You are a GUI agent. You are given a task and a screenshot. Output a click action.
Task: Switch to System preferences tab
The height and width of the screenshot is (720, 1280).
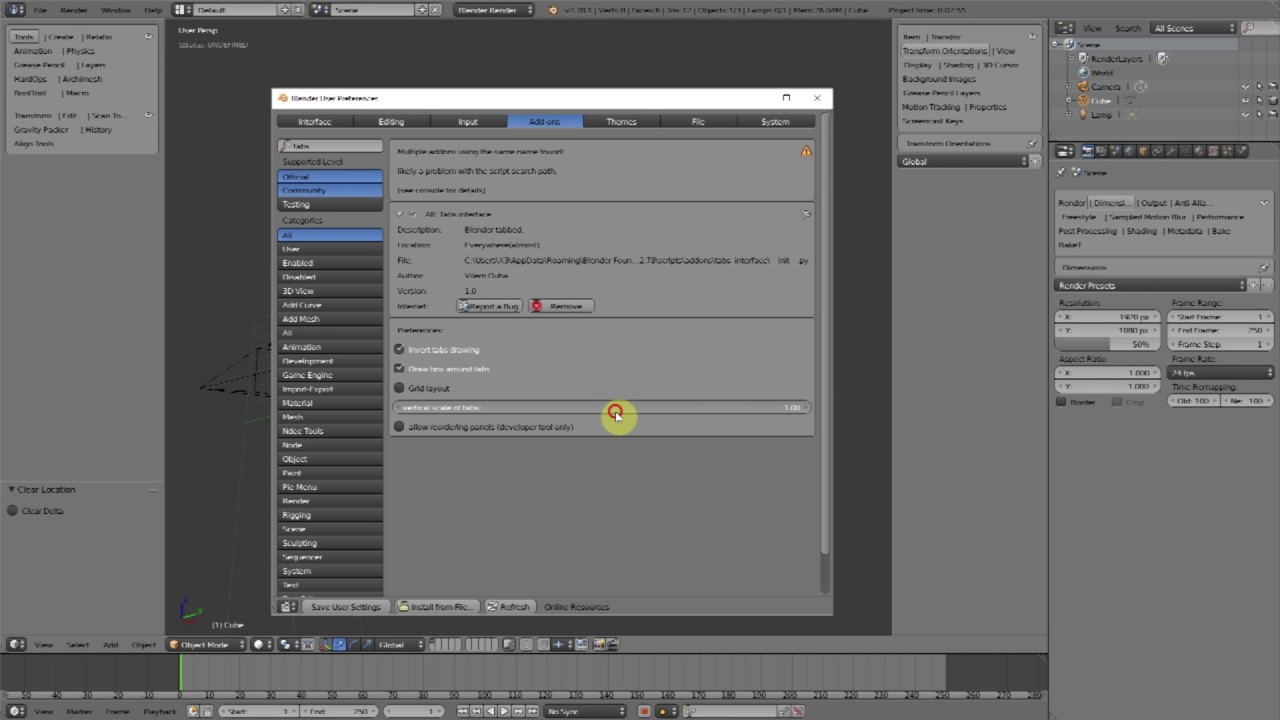(x=775, y=122)
